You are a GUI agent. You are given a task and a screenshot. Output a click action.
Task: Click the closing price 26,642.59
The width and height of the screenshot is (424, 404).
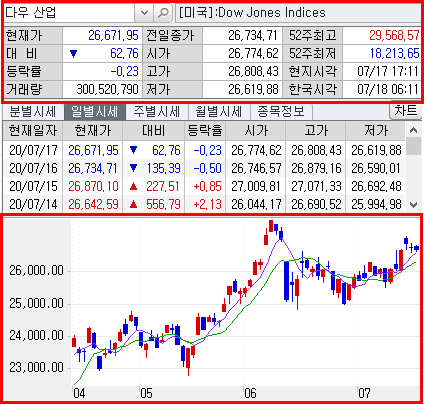(93, 204)
